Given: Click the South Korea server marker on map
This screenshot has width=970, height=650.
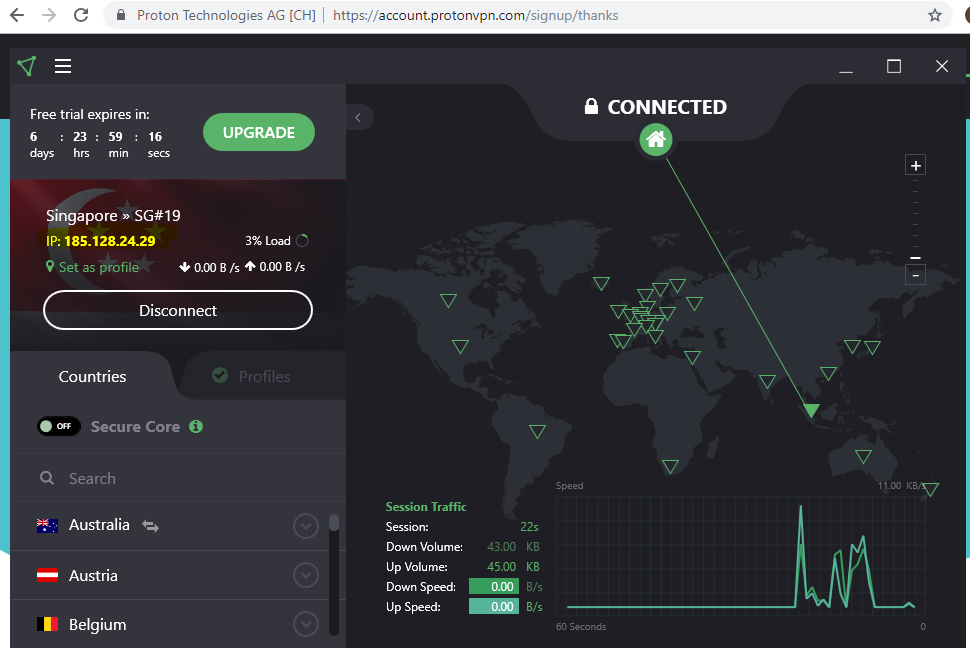Looking at the screenshot, I should (x=852, y=346).
